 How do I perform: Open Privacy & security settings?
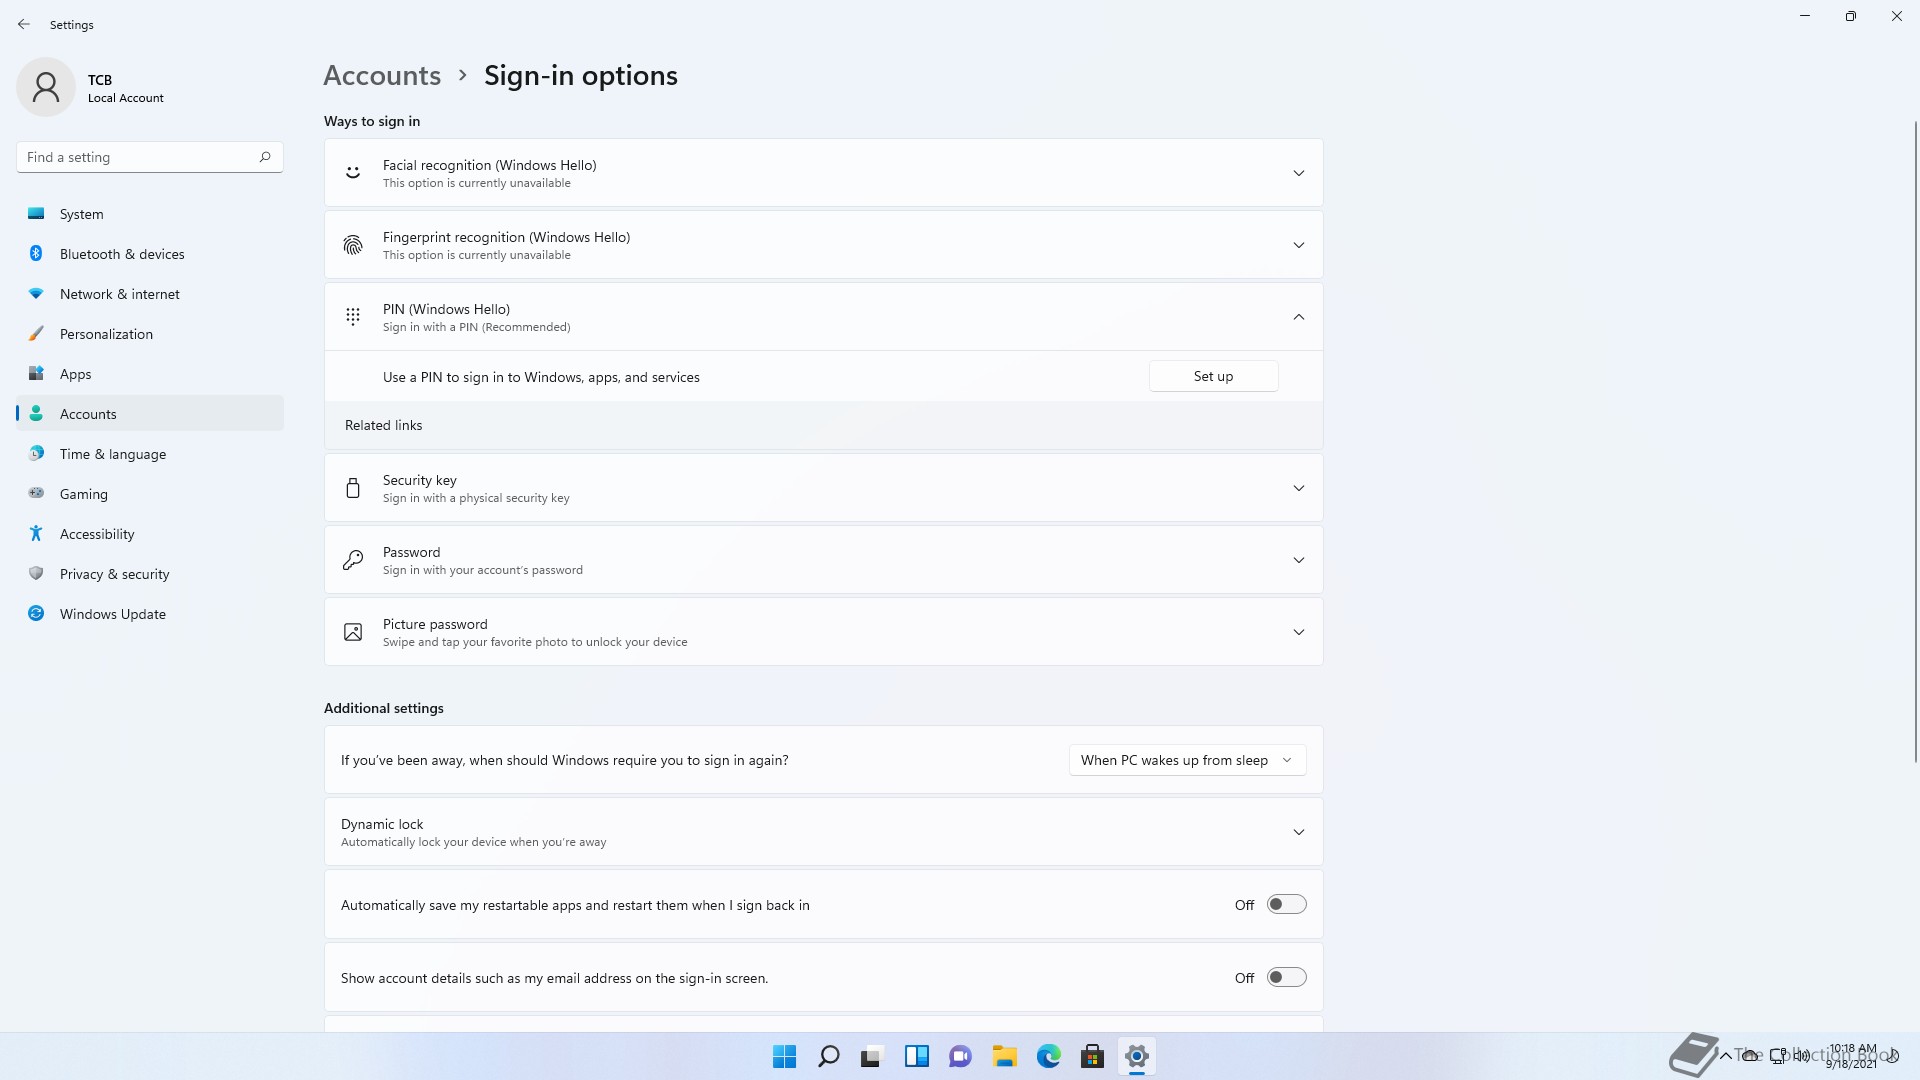(114, 574)
